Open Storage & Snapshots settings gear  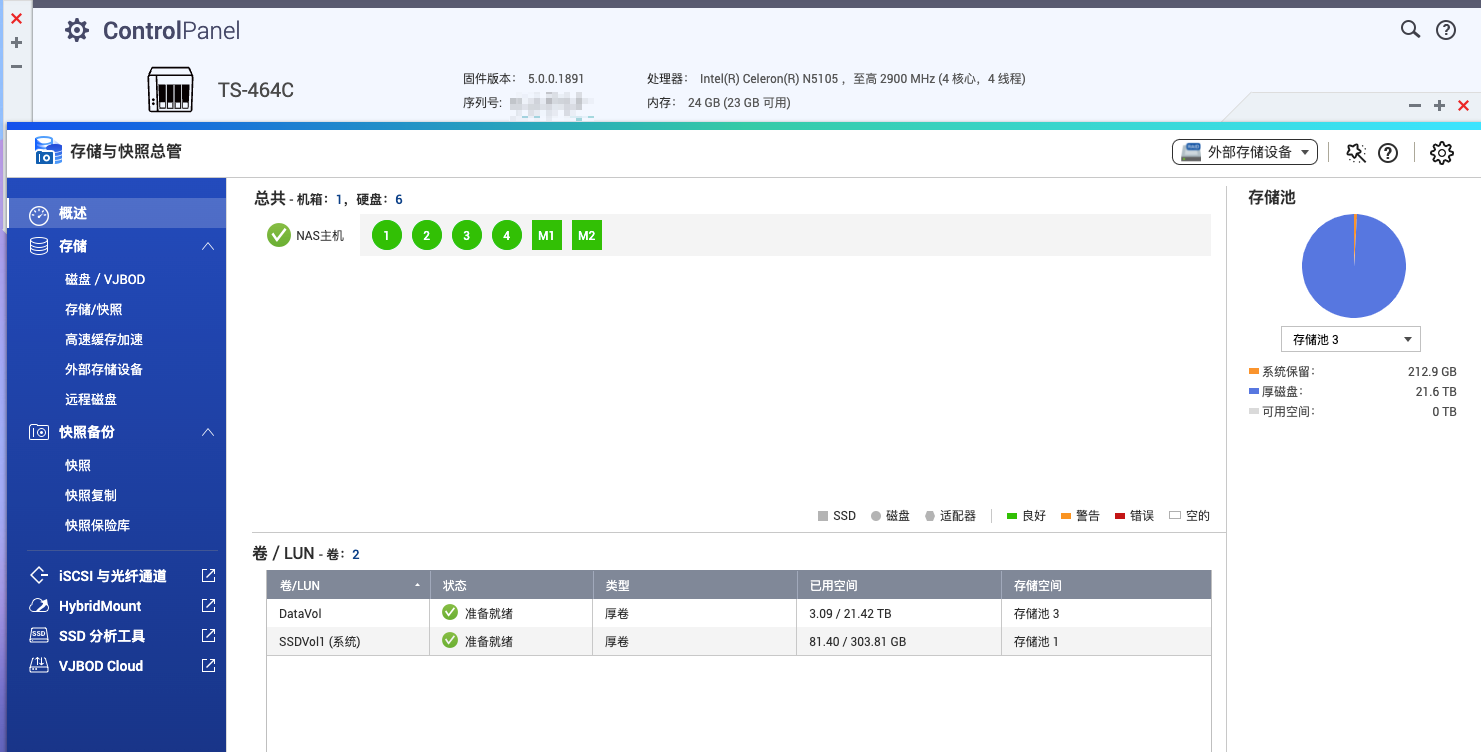[1441, 153]
